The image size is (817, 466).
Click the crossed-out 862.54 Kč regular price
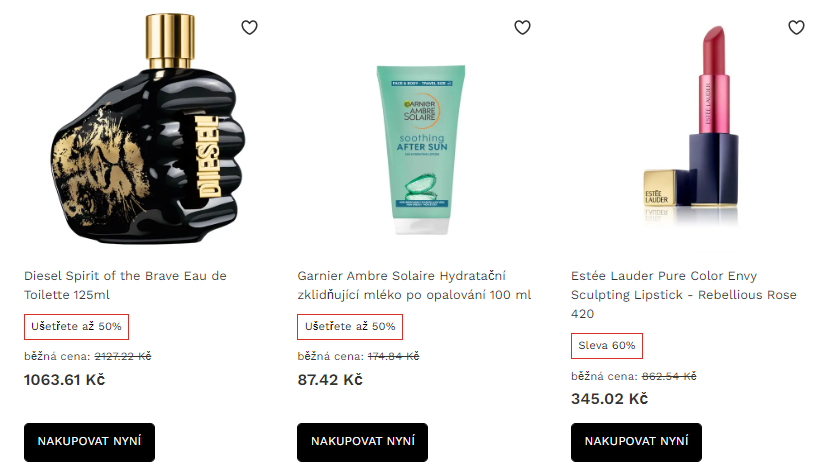pos(669,376)
